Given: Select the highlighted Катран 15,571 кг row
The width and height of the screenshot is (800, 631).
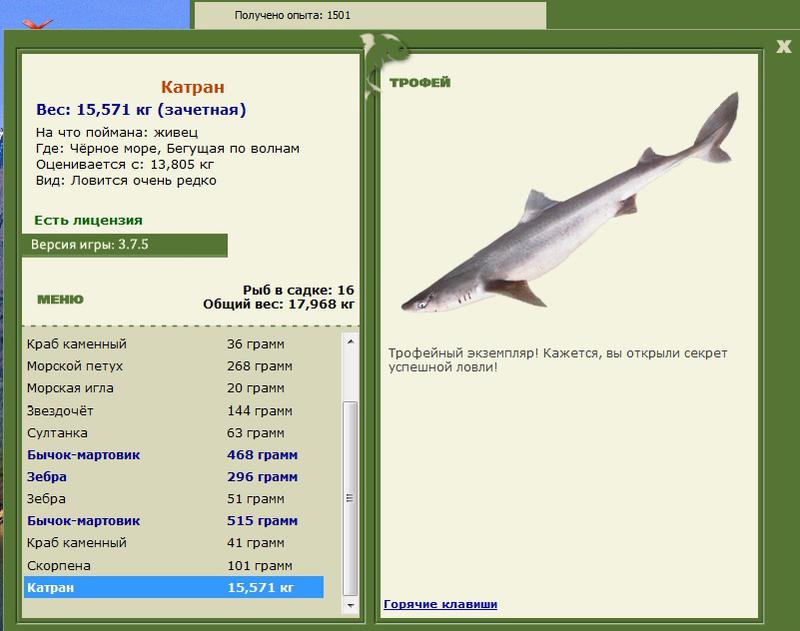Looking at the screenshot, I should [173, 587].
